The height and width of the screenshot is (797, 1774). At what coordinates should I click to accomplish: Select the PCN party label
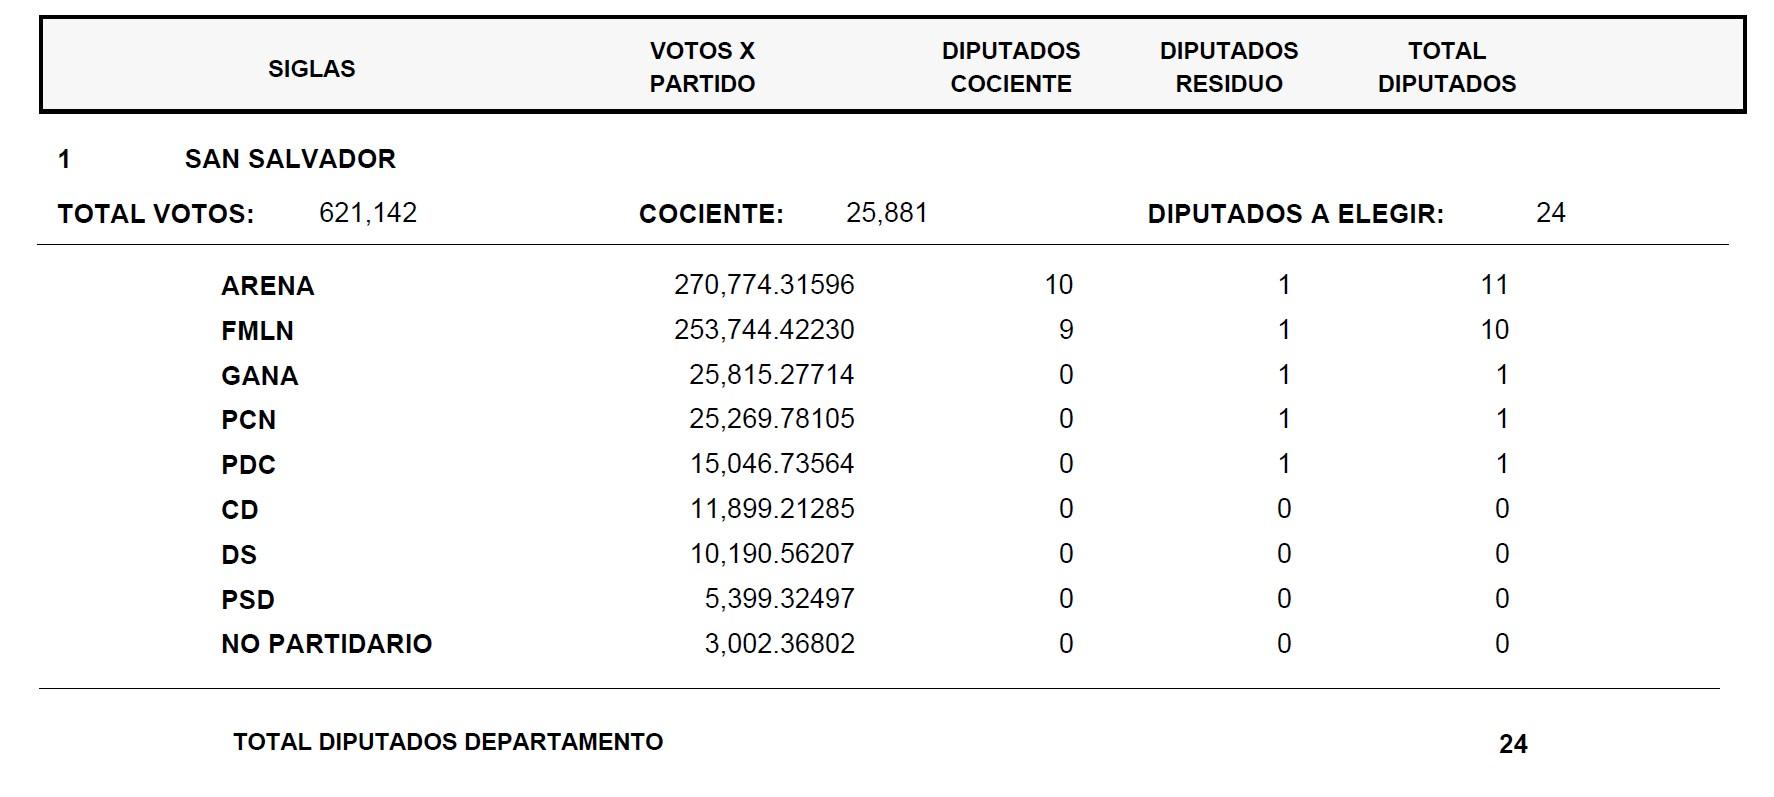click(248, 420)
